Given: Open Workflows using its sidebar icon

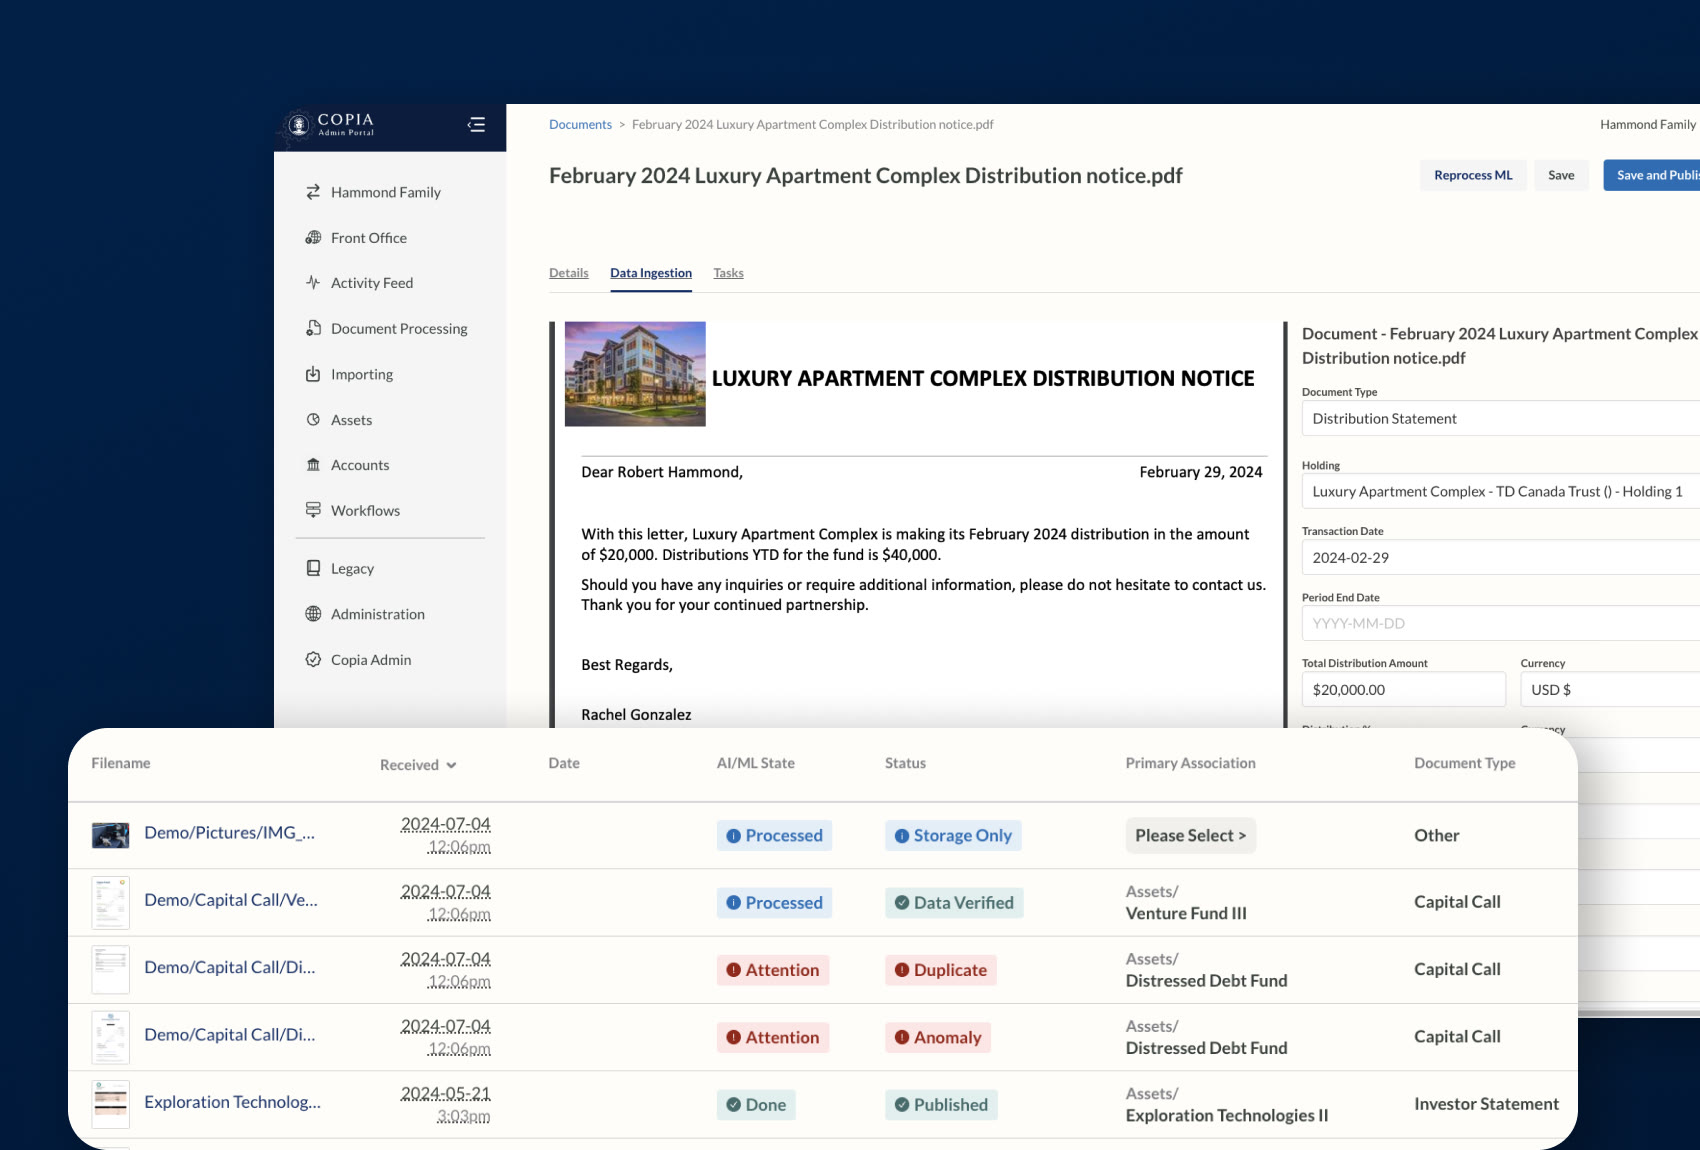Looking at the screenshot, I should 313,510.
